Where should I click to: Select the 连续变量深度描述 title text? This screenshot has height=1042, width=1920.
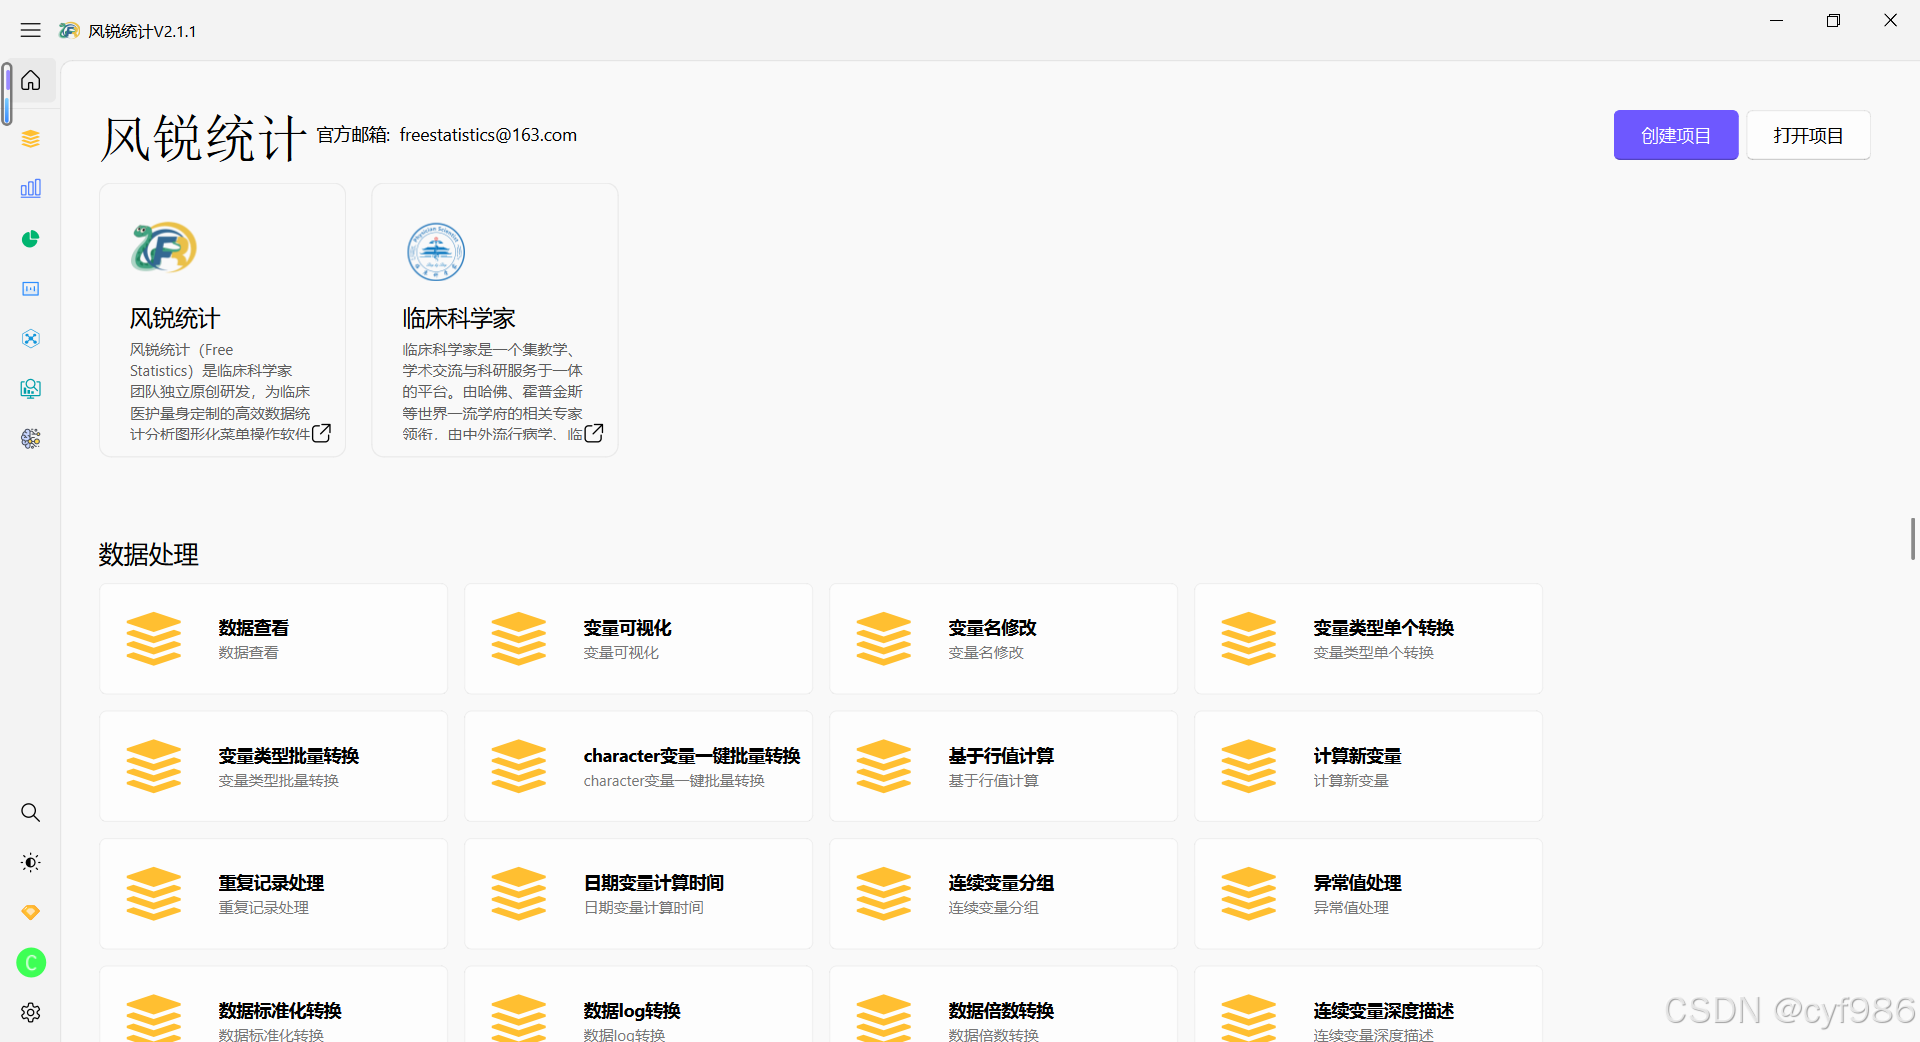1384,1011
